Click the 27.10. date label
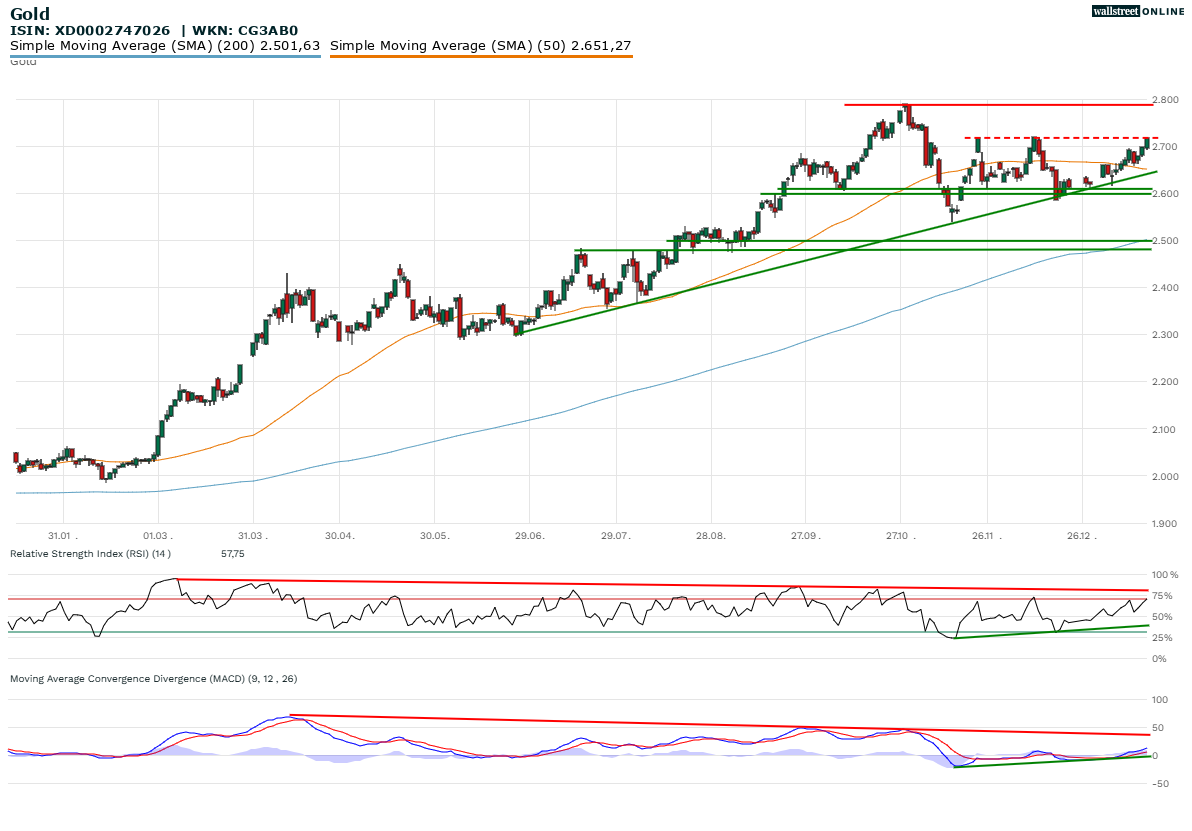This screenshot has width=1192, height=831. (x=900, y=536)
